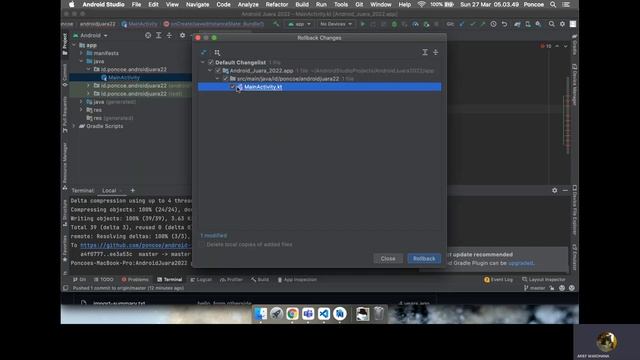The height and width of the screenshot is (360, 640).
Task: Open the File menu
Action: (136, 4)
